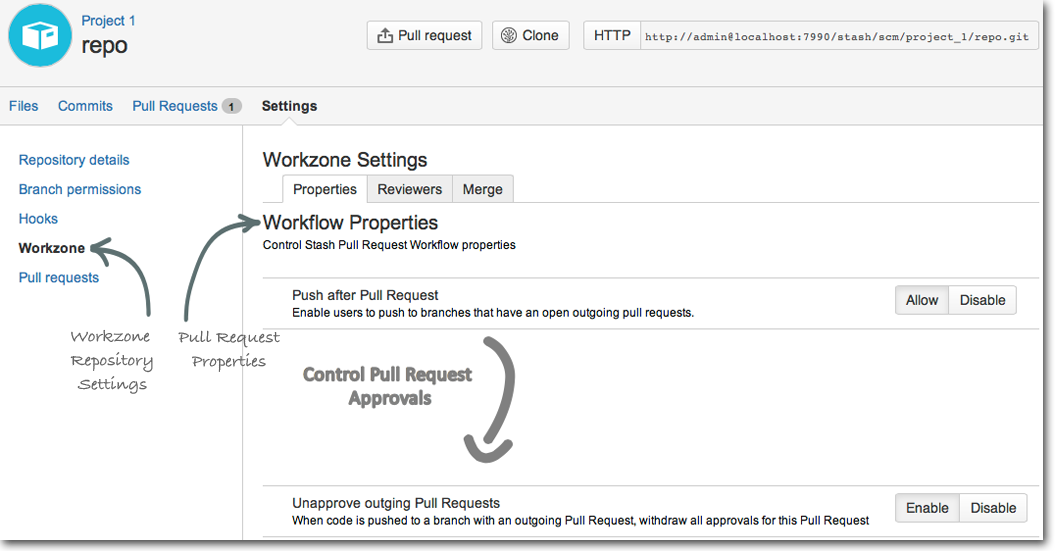1064x551 pixels.
Task: Open Hooks settings page
Action: click(38, 218)
